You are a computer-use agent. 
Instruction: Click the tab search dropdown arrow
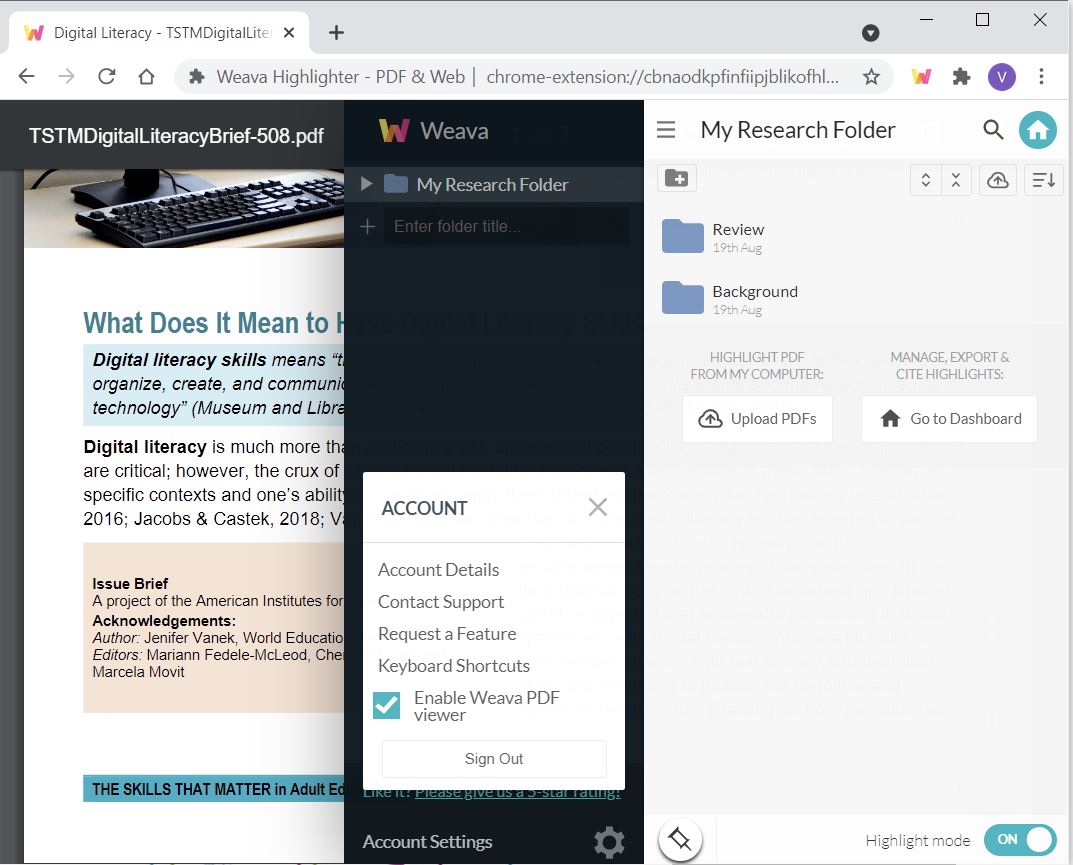coord(870,33)
